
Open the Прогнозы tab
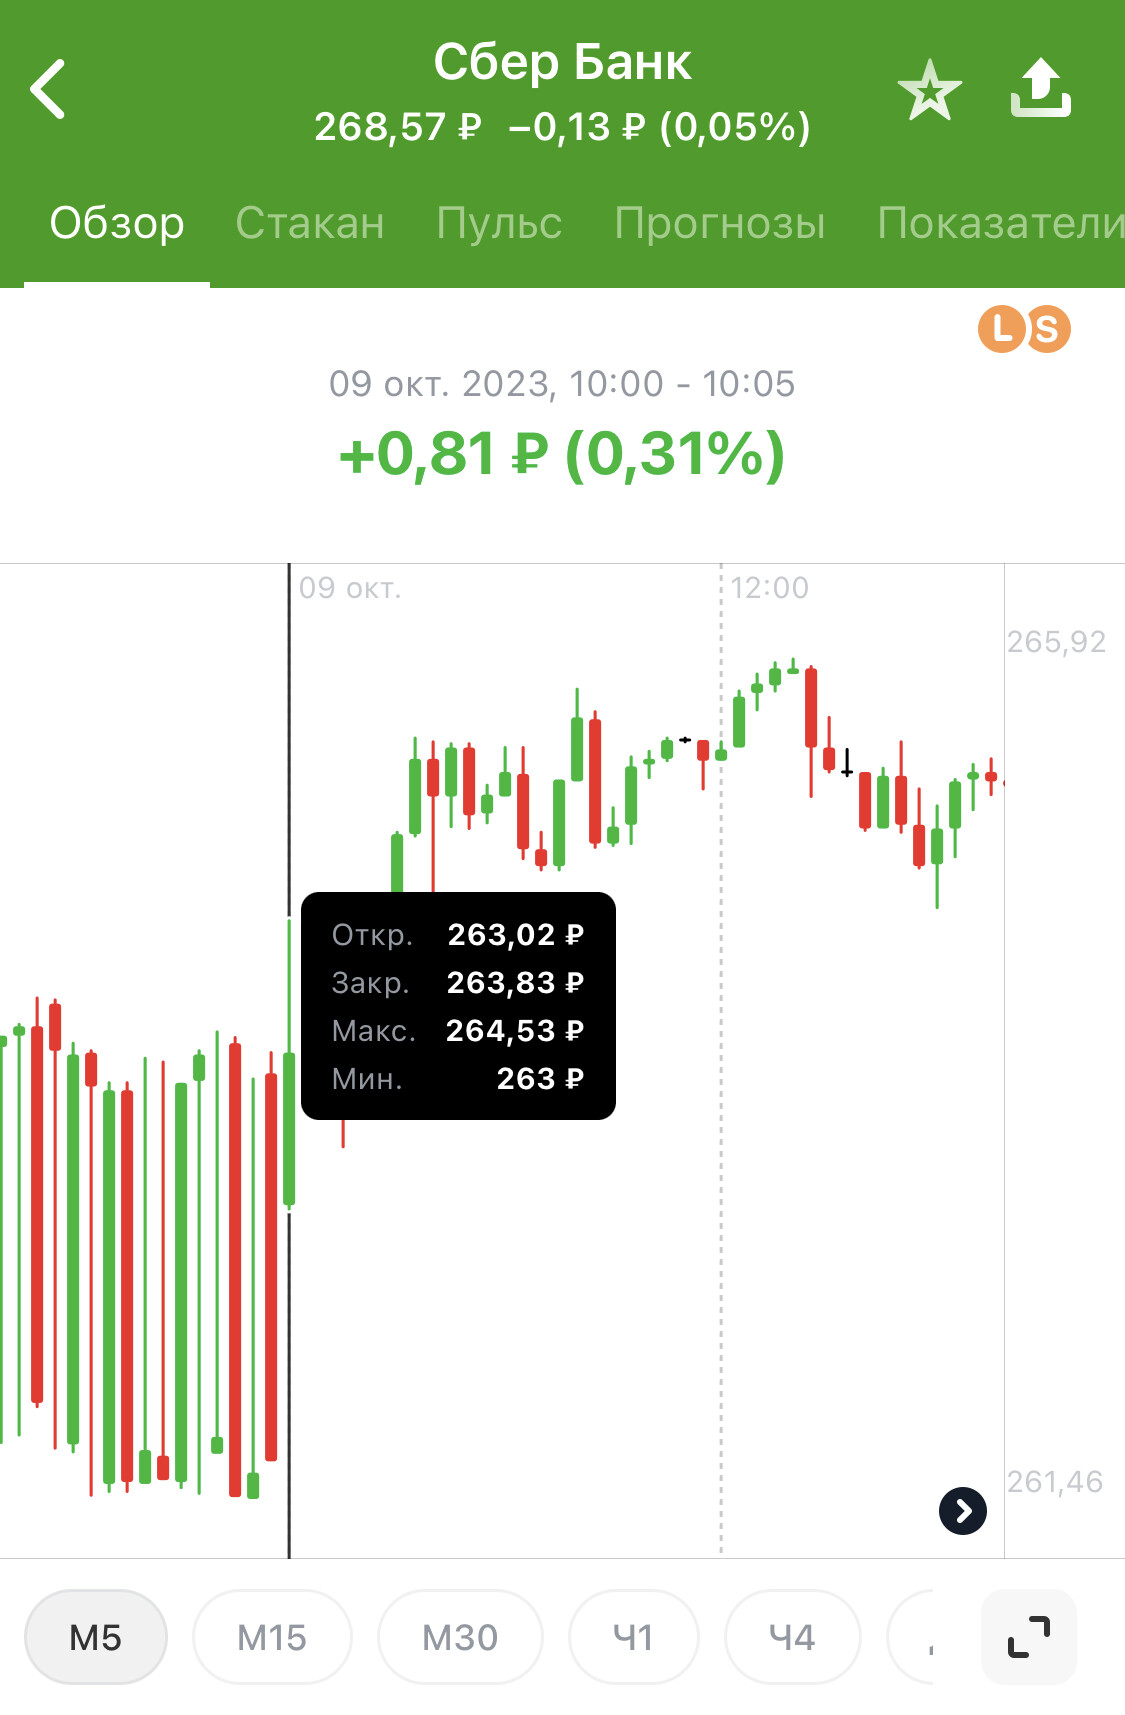click(x=720, y=223)
